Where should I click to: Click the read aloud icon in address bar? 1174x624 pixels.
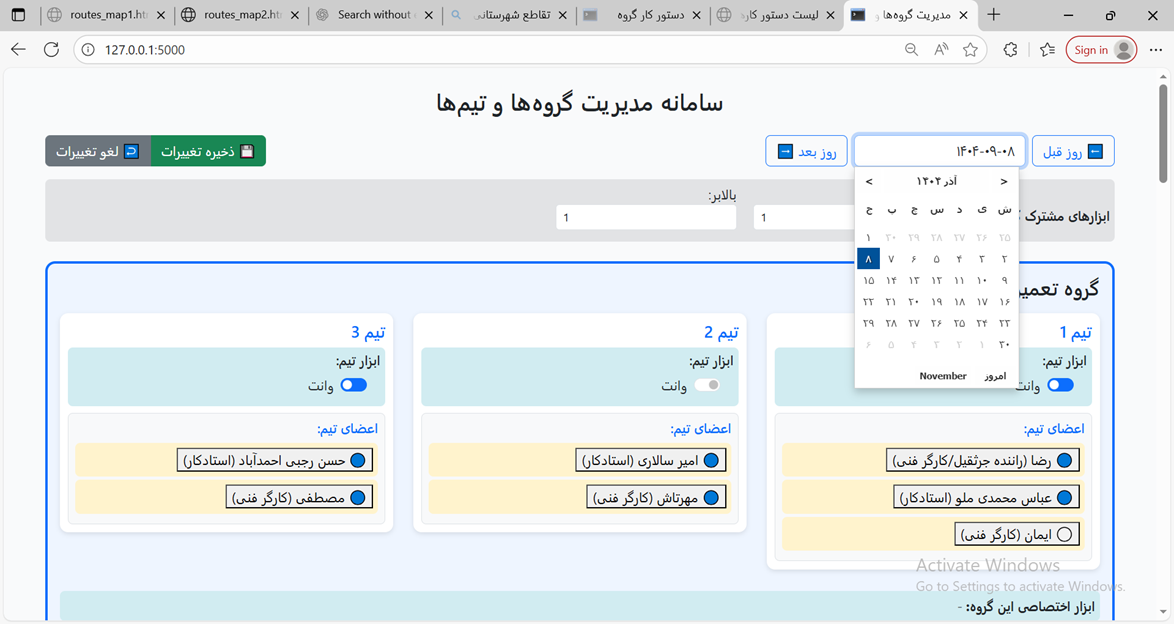tap(941, 50)
